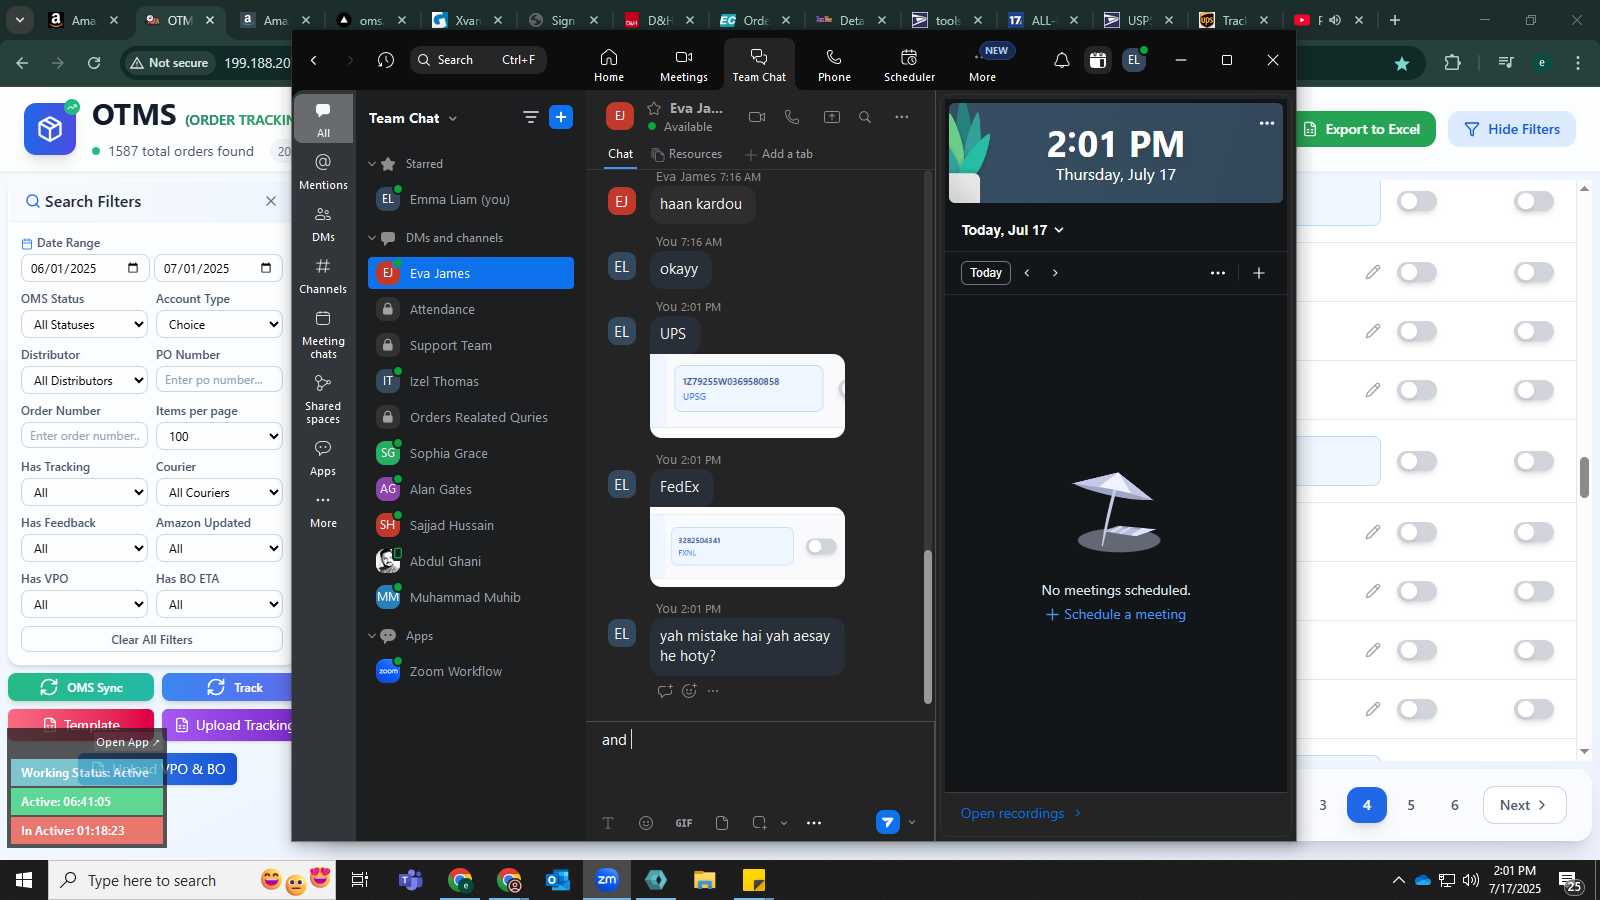Screen dimensions: 1600x900
Task: Open Zoom Workflow app
Action: [x=471, y=672]
